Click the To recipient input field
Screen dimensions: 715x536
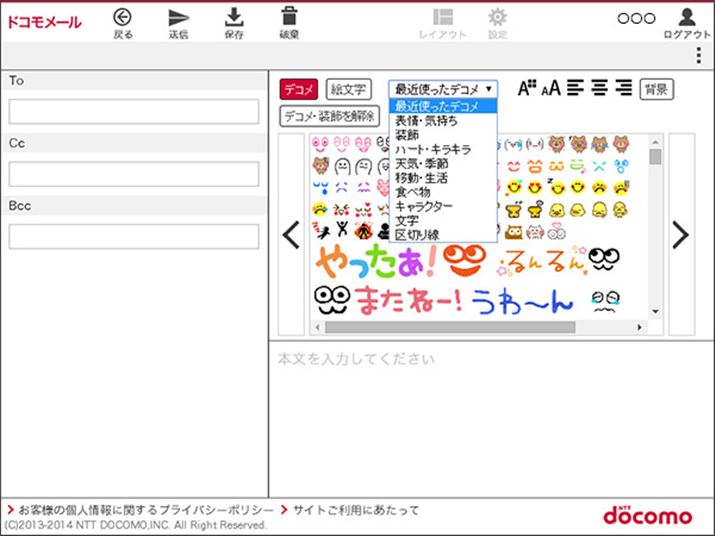tap(134, 111)
